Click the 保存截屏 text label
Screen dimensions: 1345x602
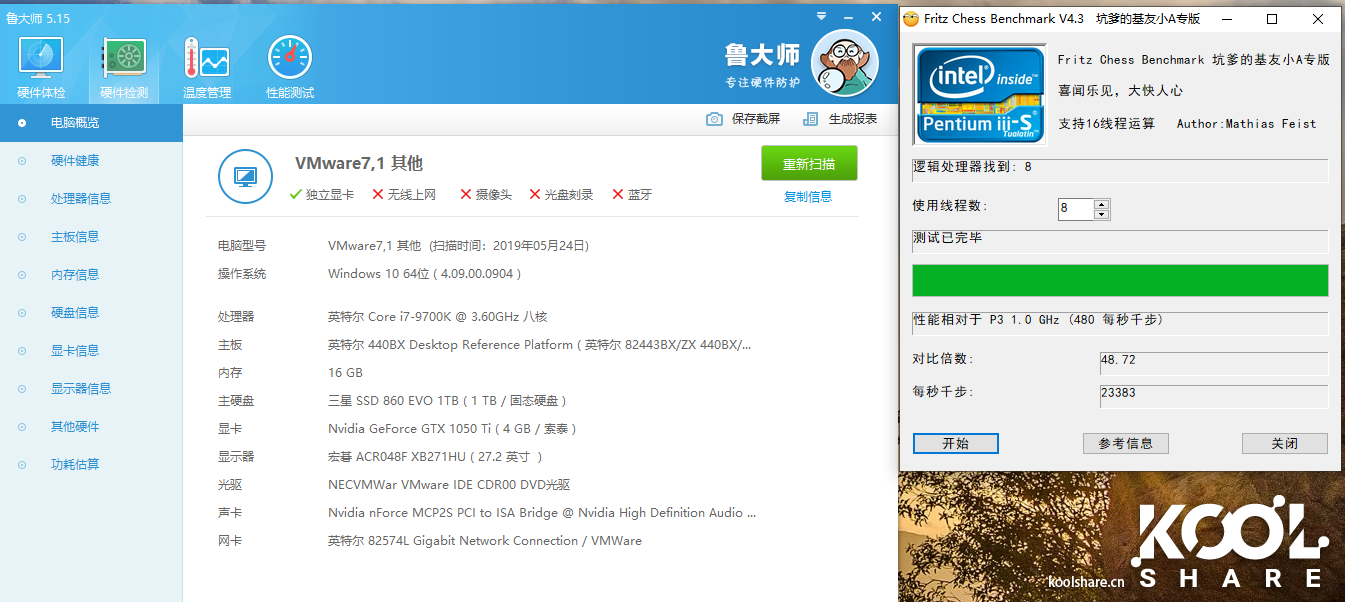[756, 119]
